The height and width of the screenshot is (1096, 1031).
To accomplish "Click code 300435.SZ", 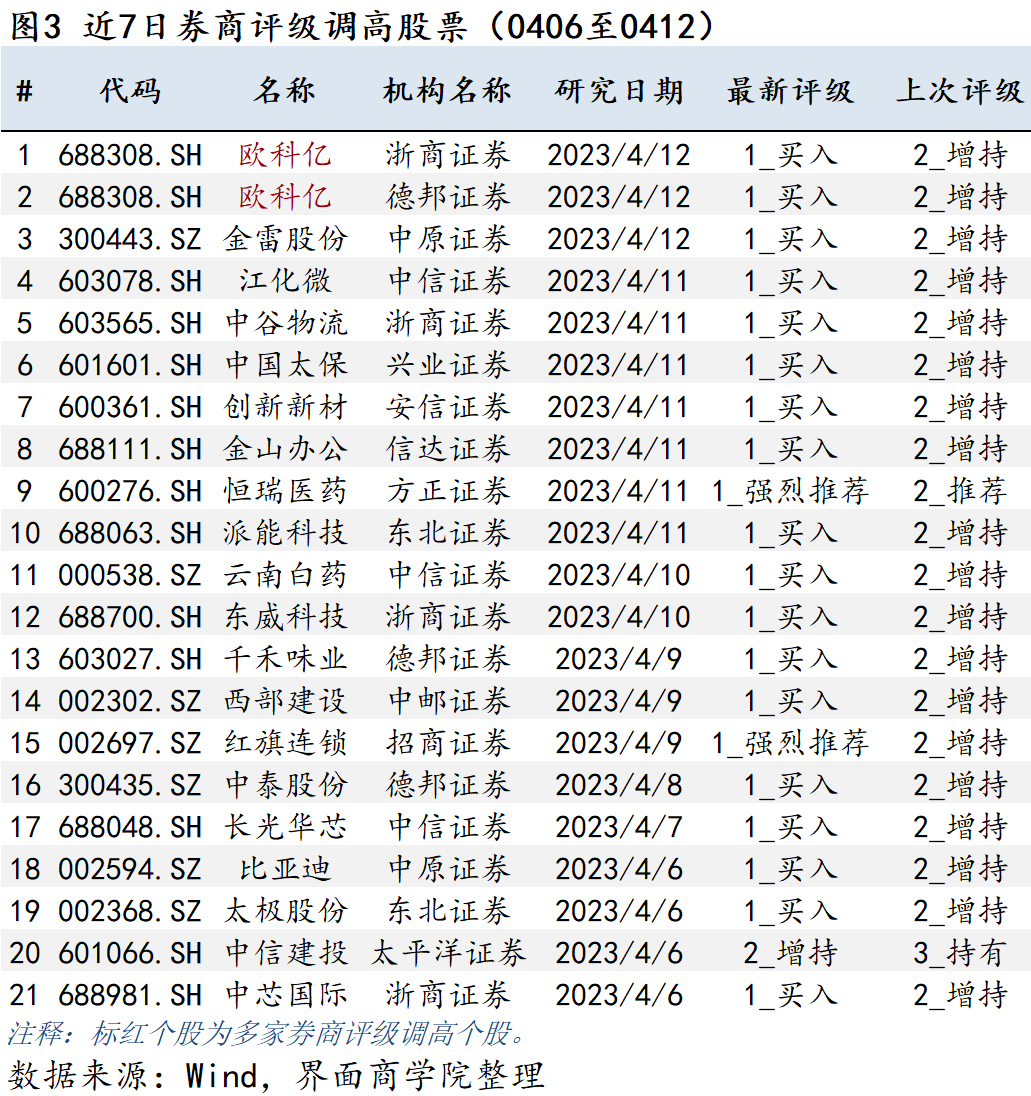I will click(130, 785).
